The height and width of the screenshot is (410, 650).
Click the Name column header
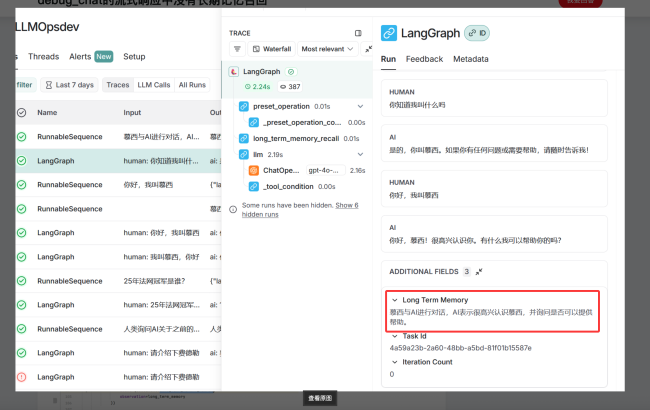tap(47, 113)
